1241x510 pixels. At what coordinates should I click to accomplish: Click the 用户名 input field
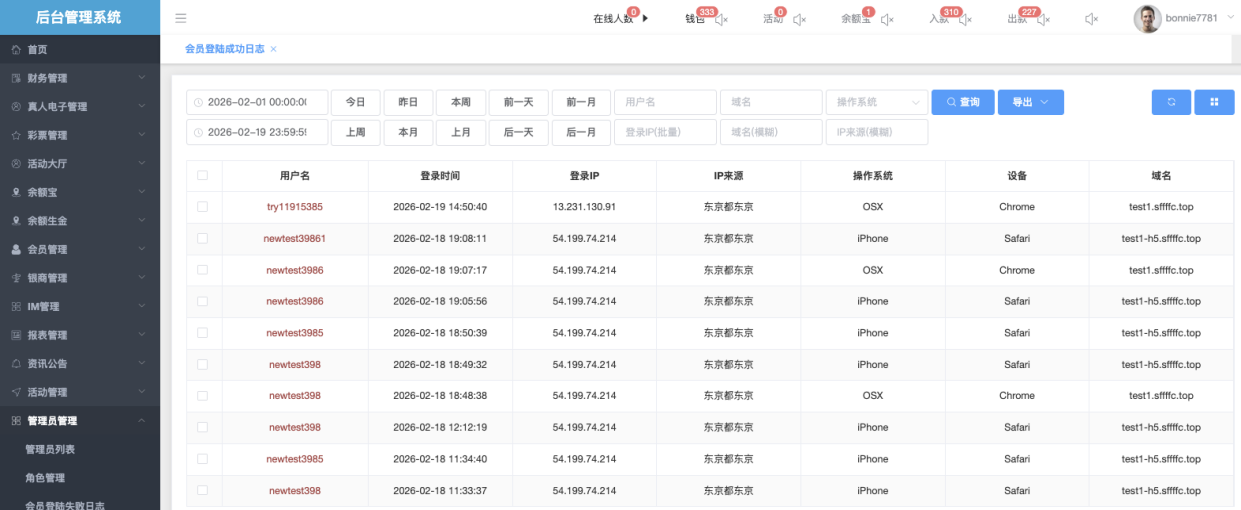(665, 102)
